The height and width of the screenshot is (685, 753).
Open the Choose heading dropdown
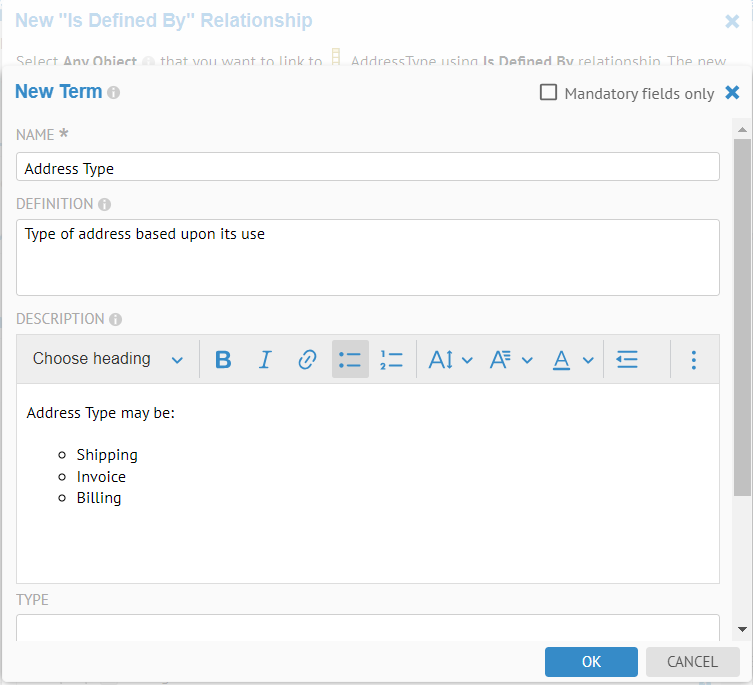pyautogui.click(x=108, y=359)
